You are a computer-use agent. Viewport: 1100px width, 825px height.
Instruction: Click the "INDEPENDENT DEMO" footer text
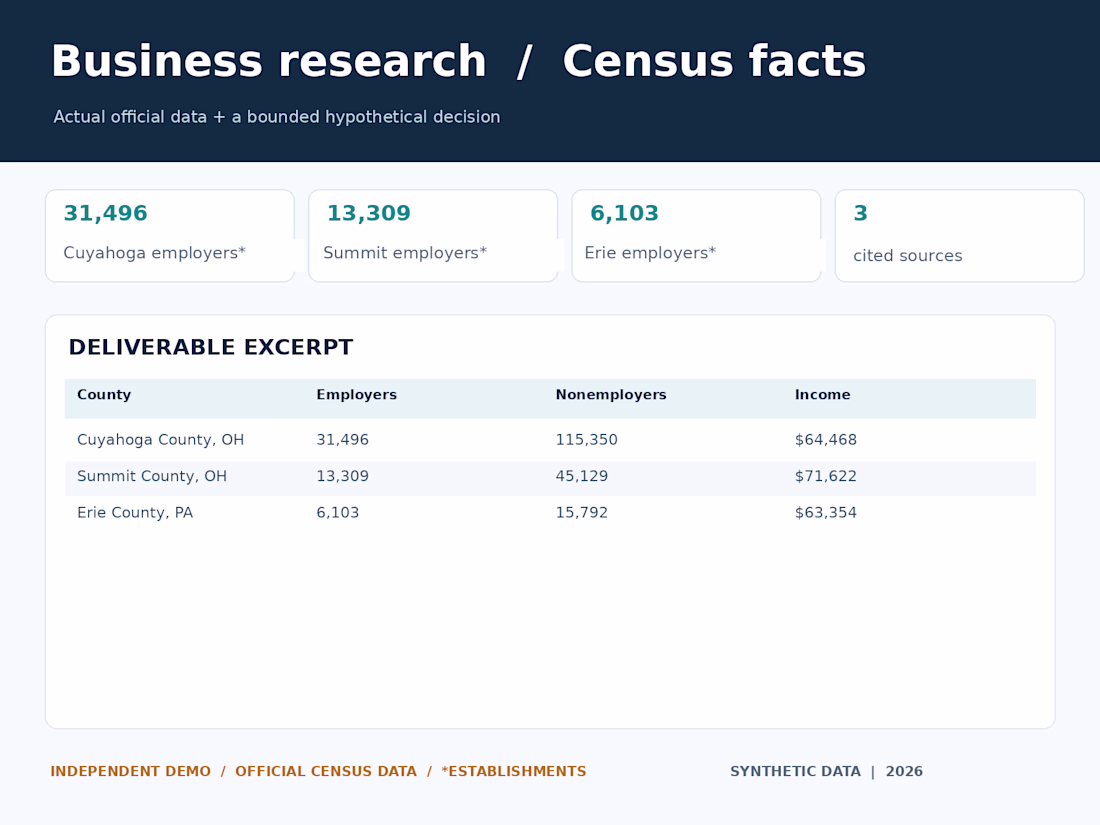[x=130, y=772]
